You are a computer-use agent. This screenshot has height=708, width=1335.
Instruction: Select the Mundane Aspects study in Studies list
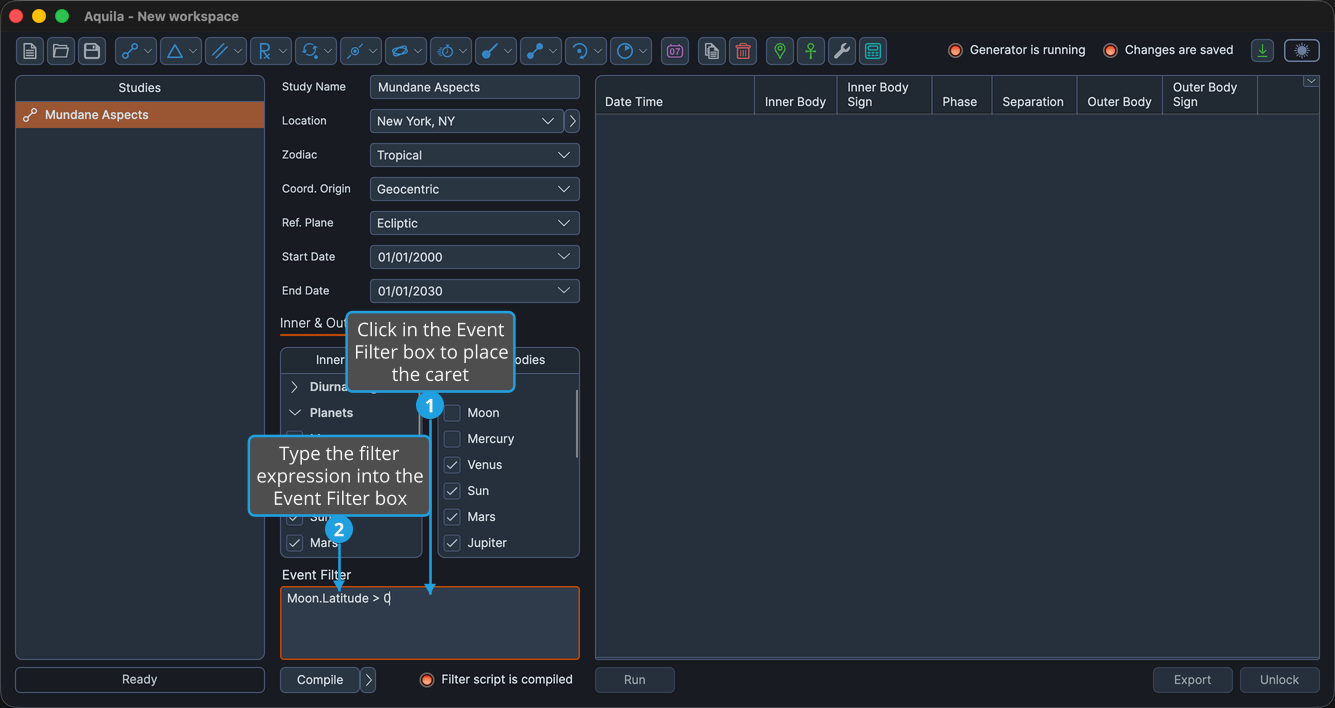[140, 115]
